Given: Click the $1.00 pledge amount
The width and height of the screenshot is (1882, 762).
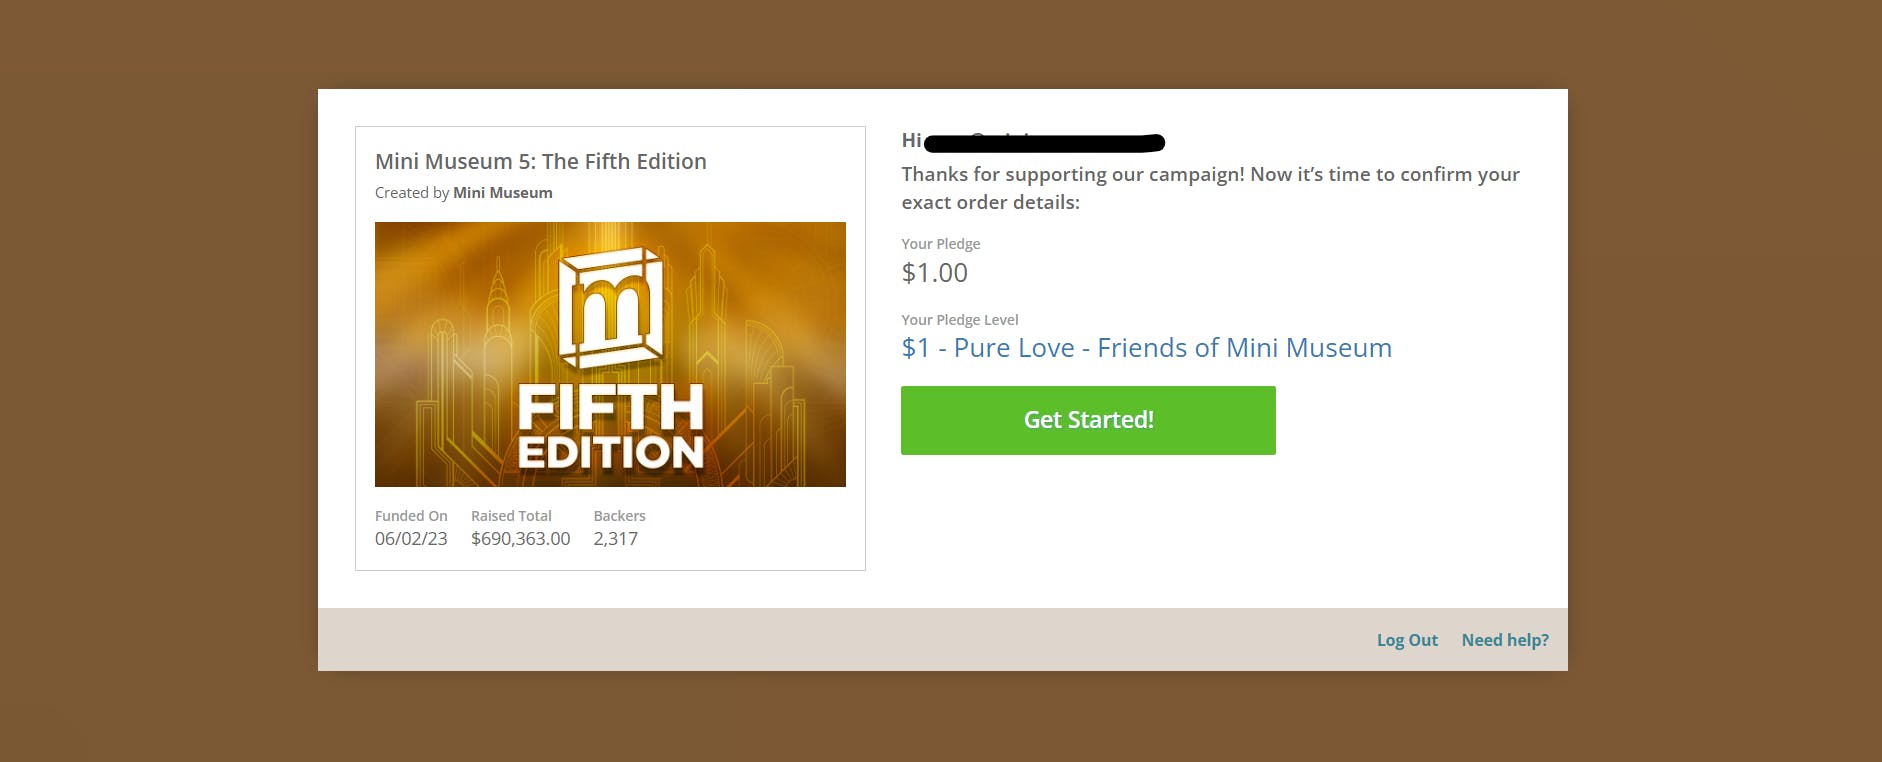Looking at the screenshot, I should (x=934, y=273).
